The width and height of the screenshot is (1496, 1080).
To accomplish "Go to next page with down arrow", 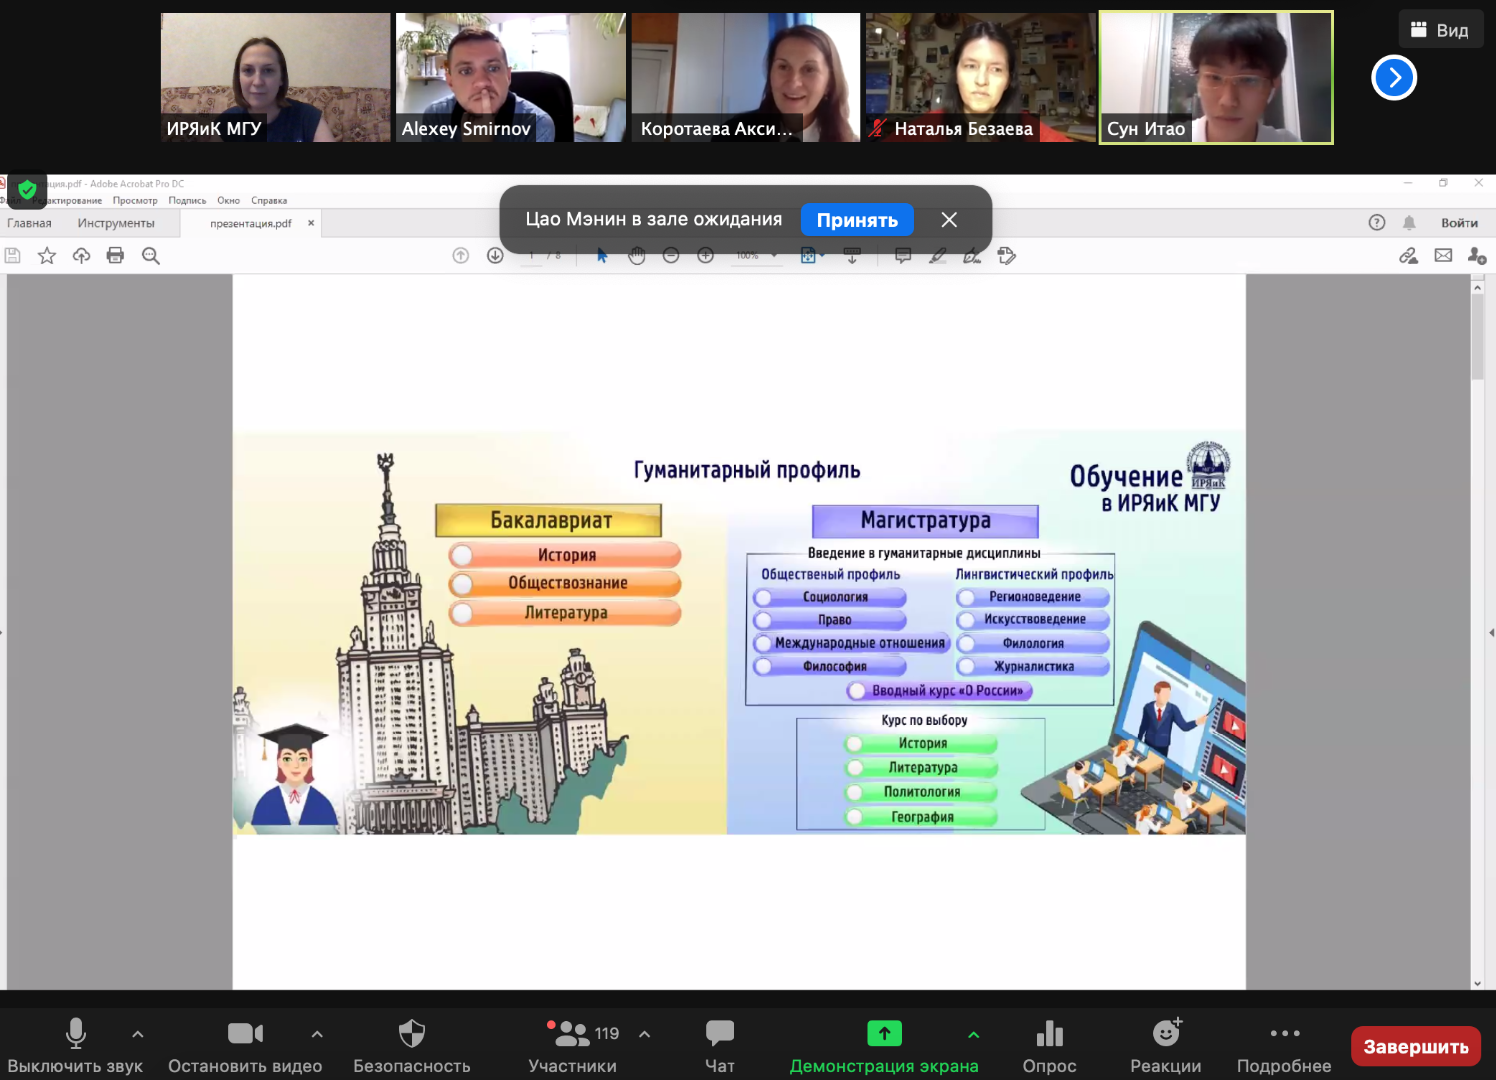I will [495, 256].
